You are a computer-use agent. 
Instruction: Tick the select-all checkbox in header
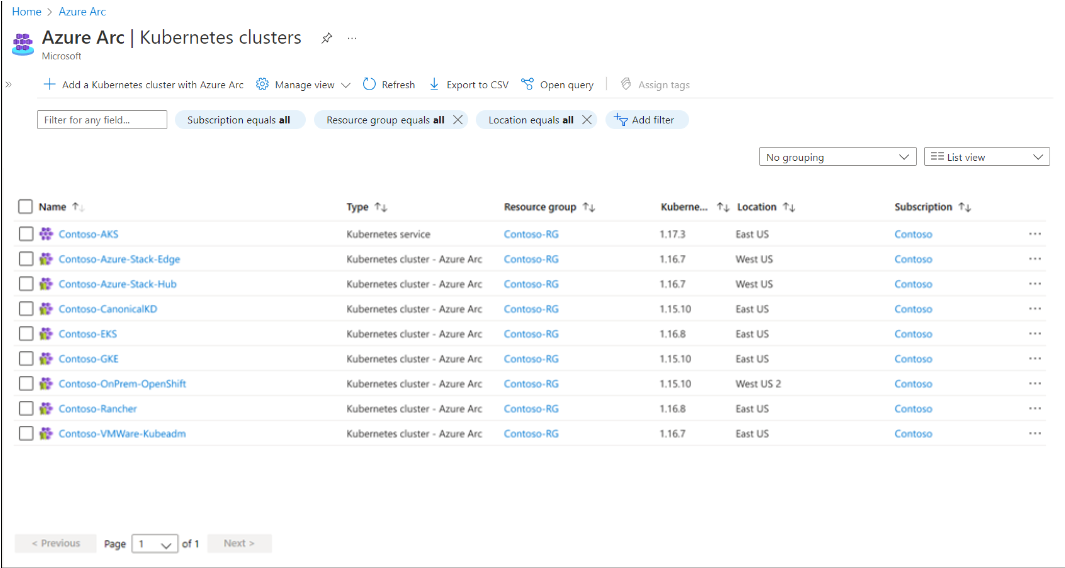pyautogui.click(x=26, y=207)
